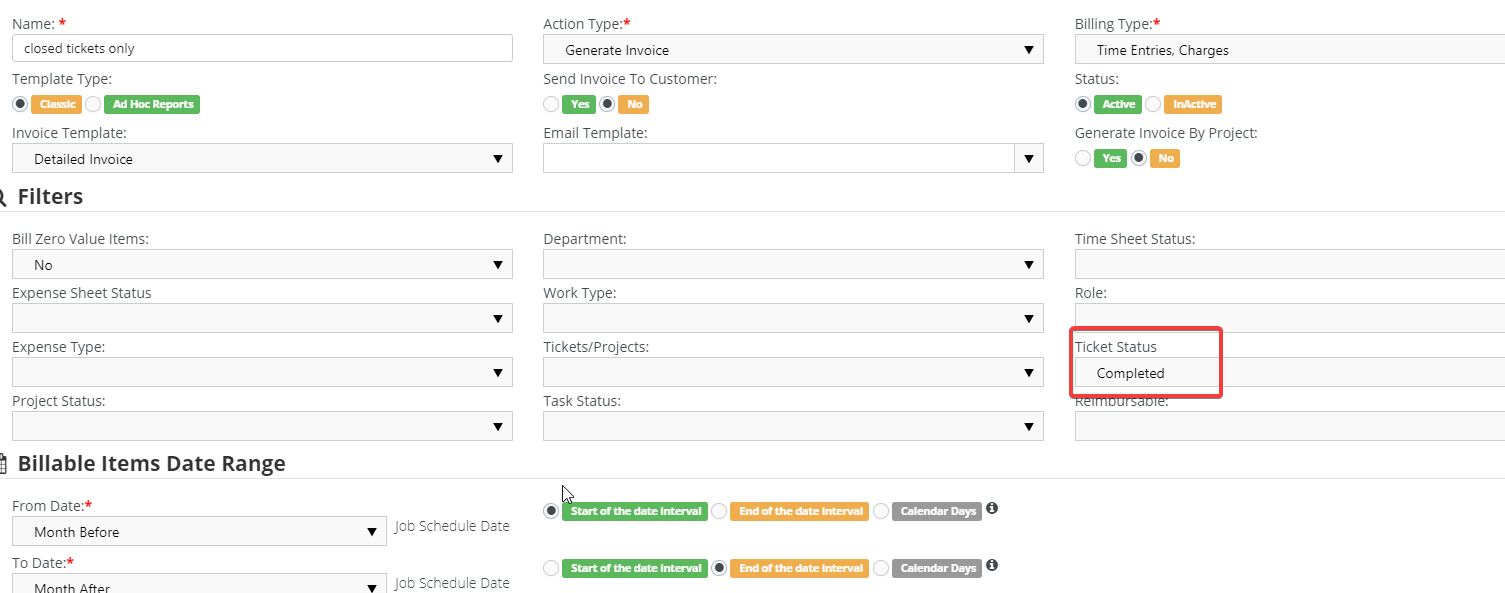Click info icon beside From Date Calendar Days
The height and width of the screenshot is (593, 1505).
992,509
